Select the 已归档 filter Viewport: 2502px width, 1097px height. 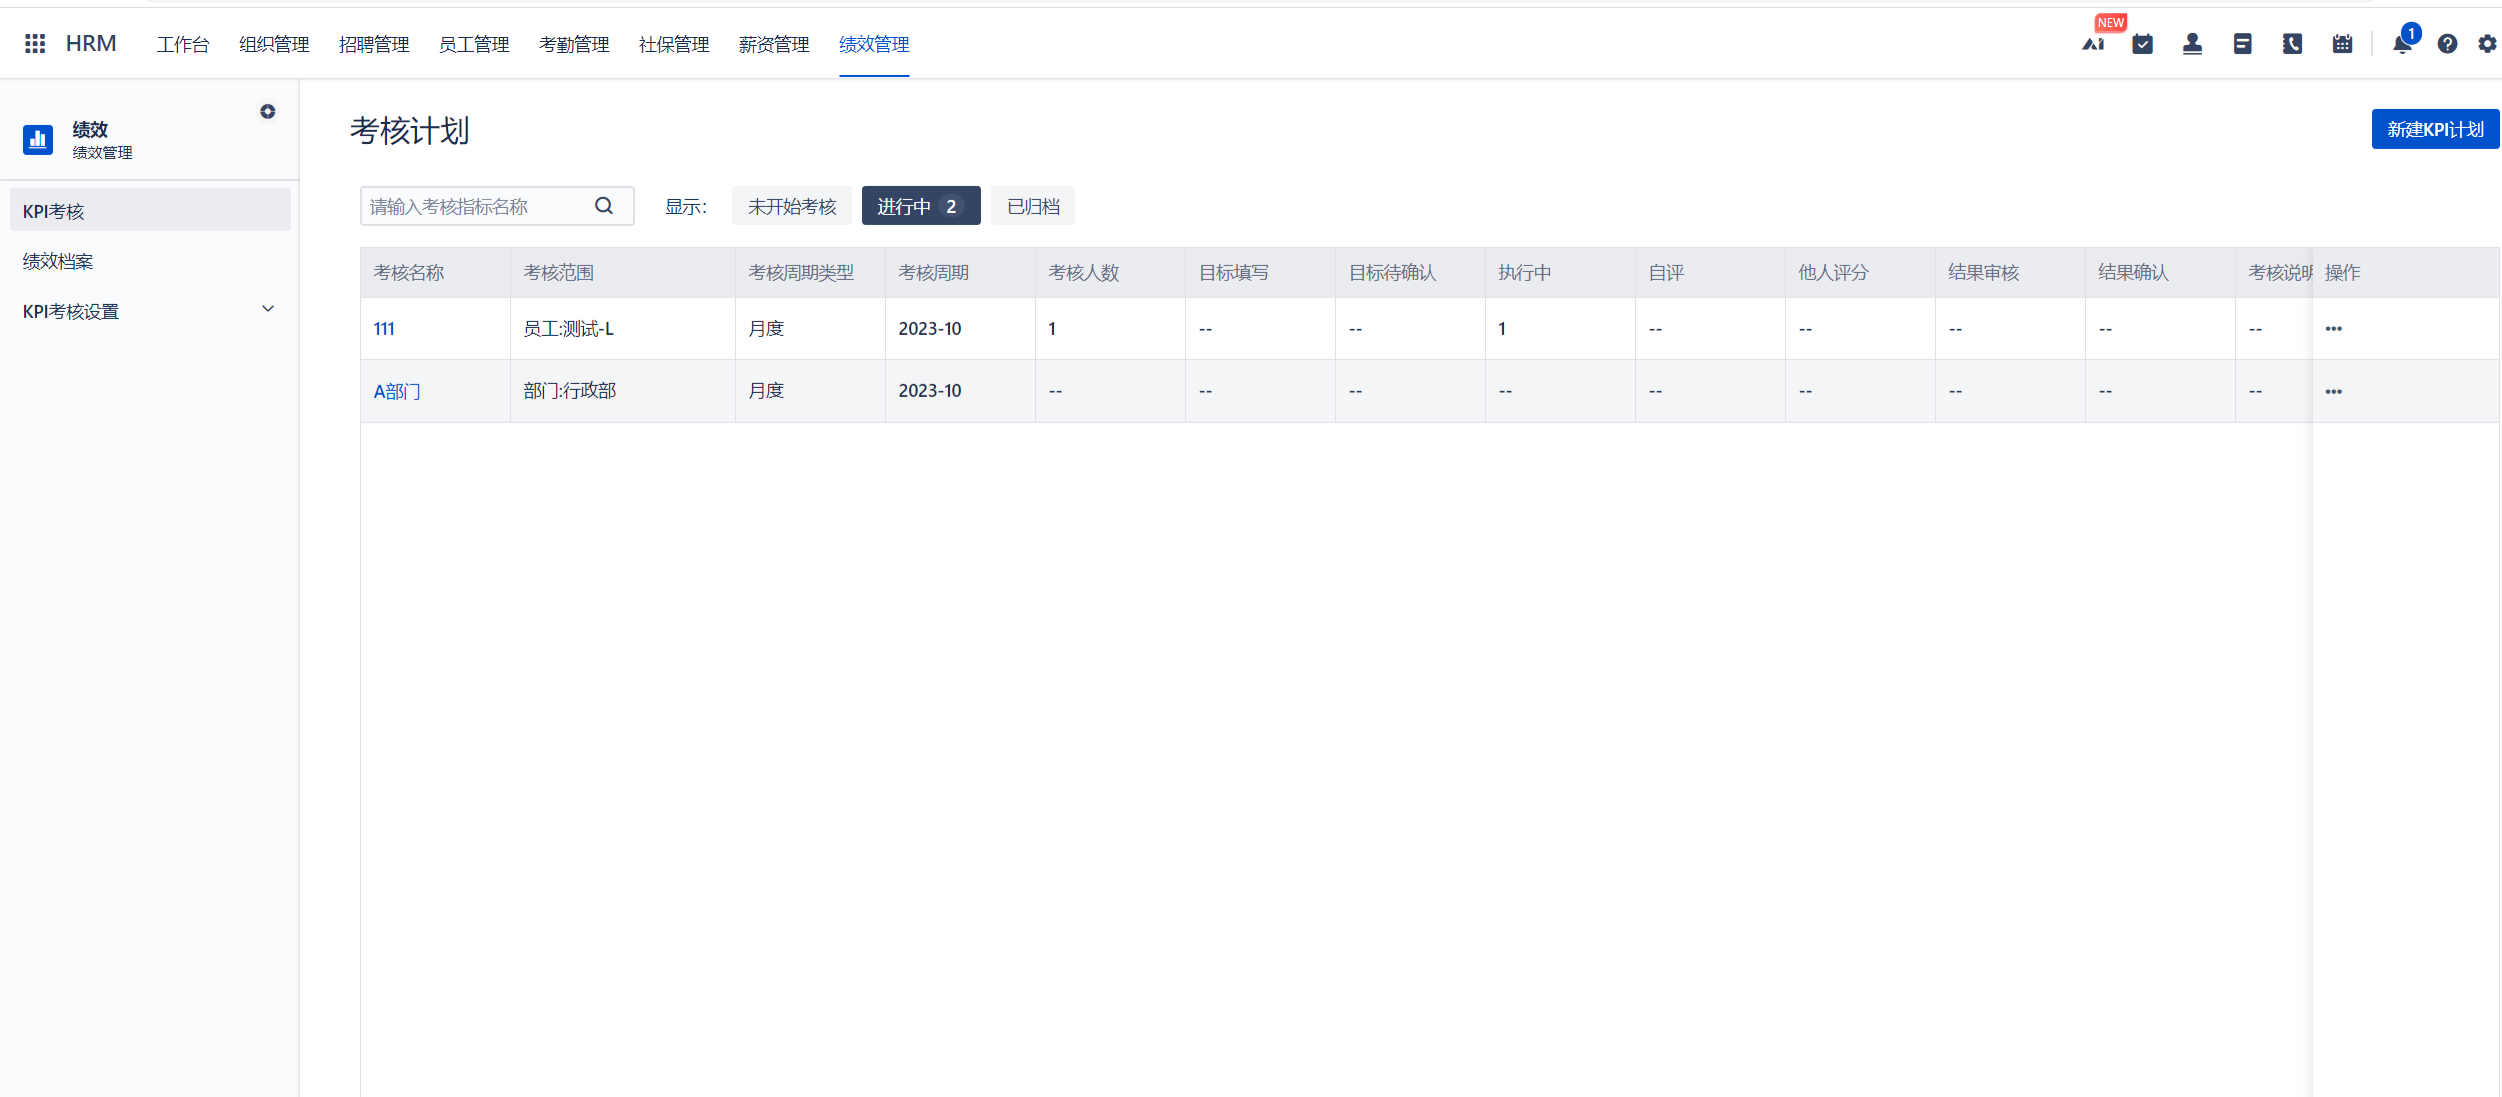point(1032,206)
